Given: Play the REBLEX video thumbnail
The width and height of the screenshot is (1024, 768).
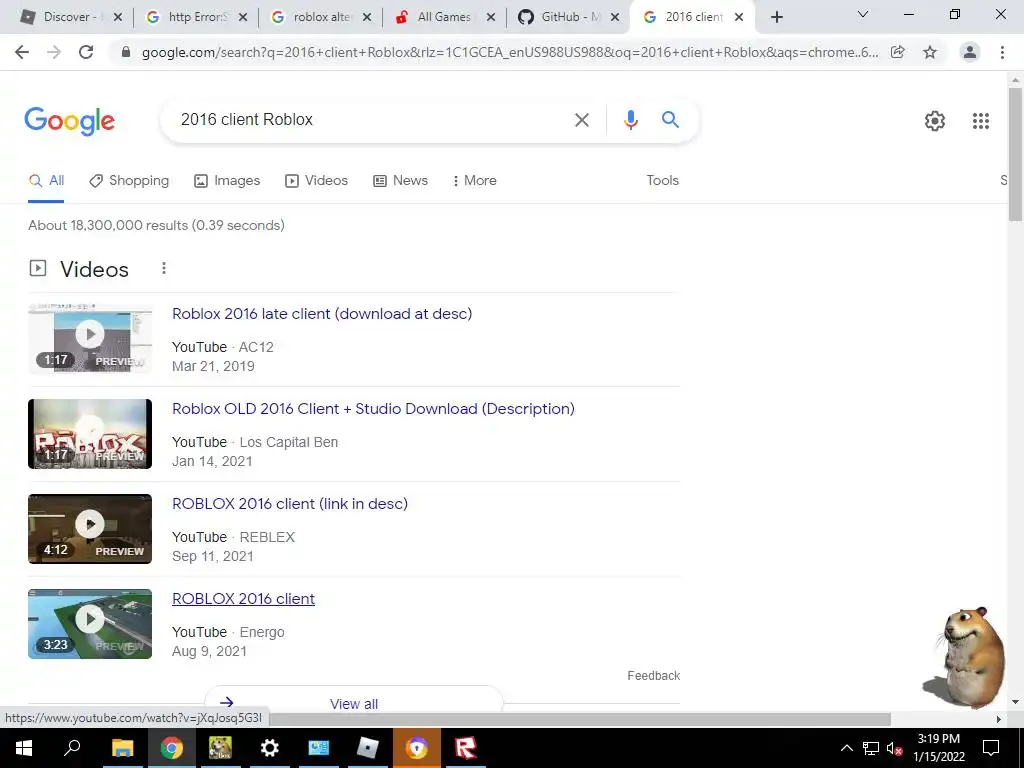Looking at the screenshot, I should [90, 529].
